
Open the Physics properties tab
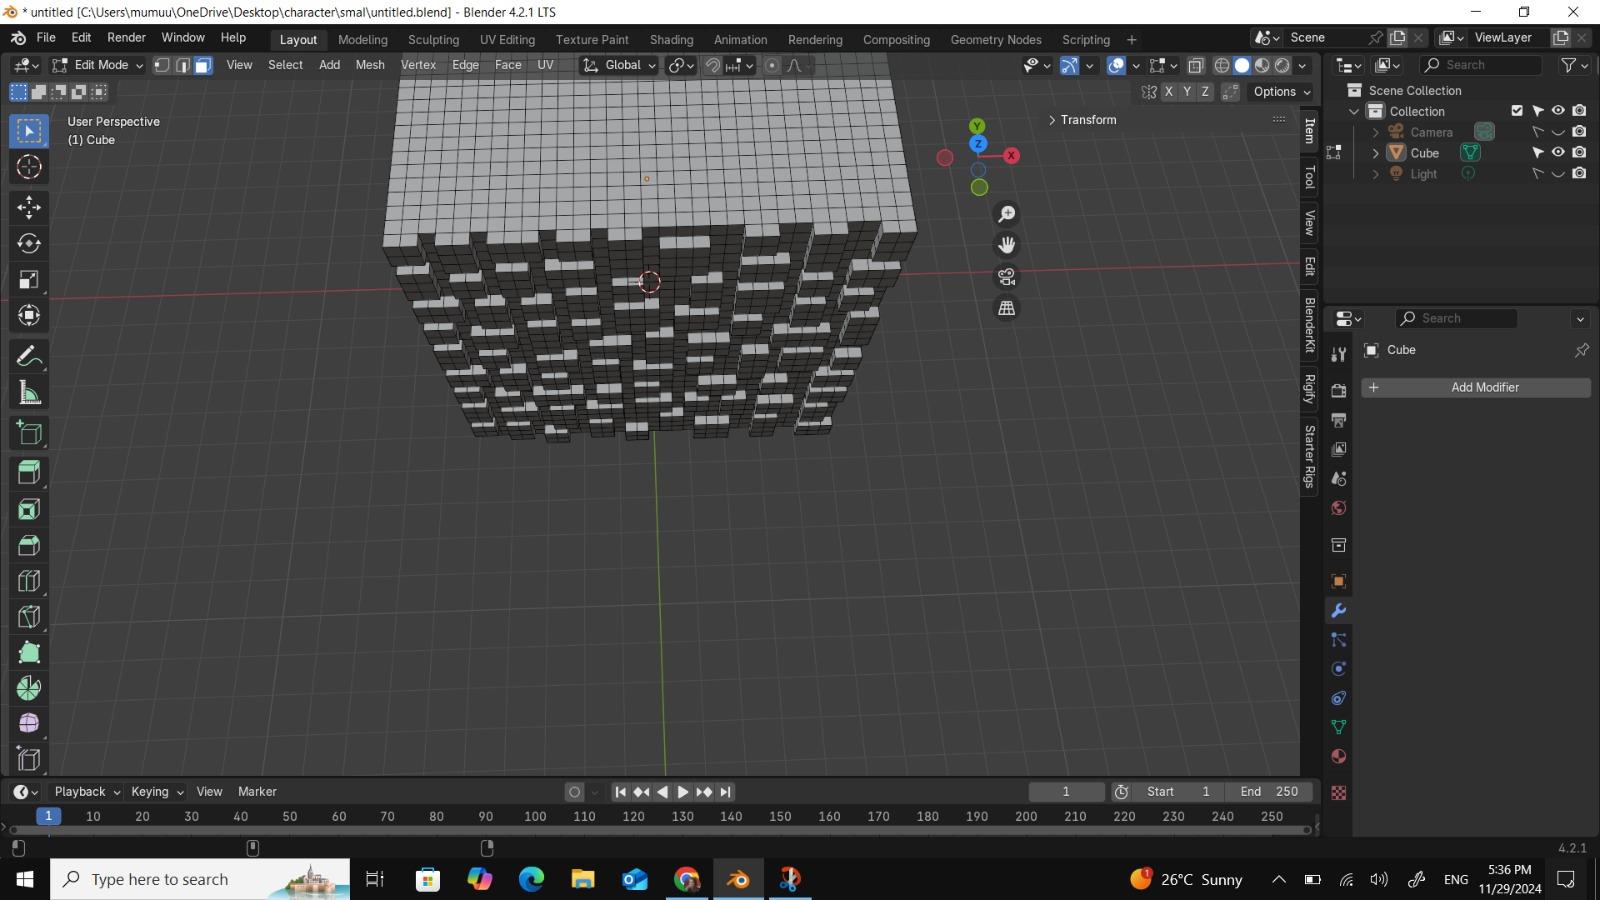coord(1339,669)
